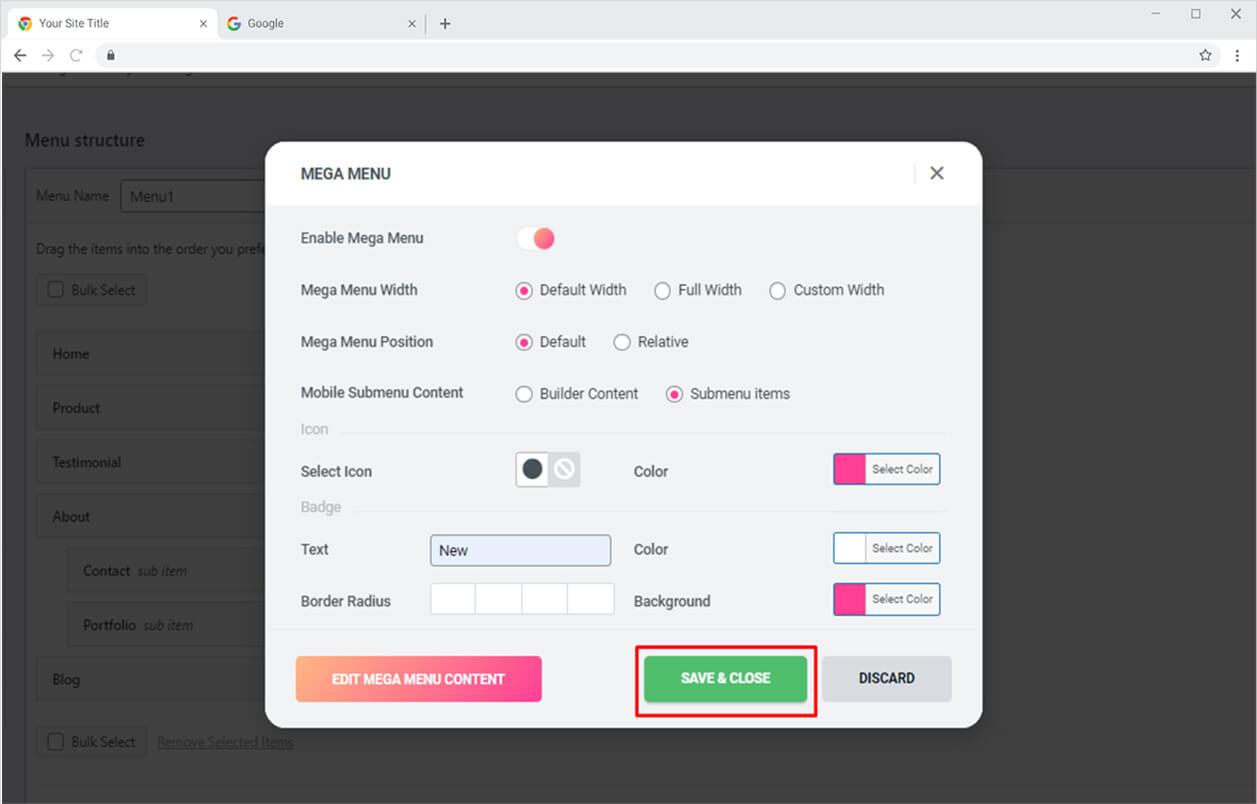Open a new browser tab with plus
This screenshot has height=804, width=1257.
click(x=445, y=24)
